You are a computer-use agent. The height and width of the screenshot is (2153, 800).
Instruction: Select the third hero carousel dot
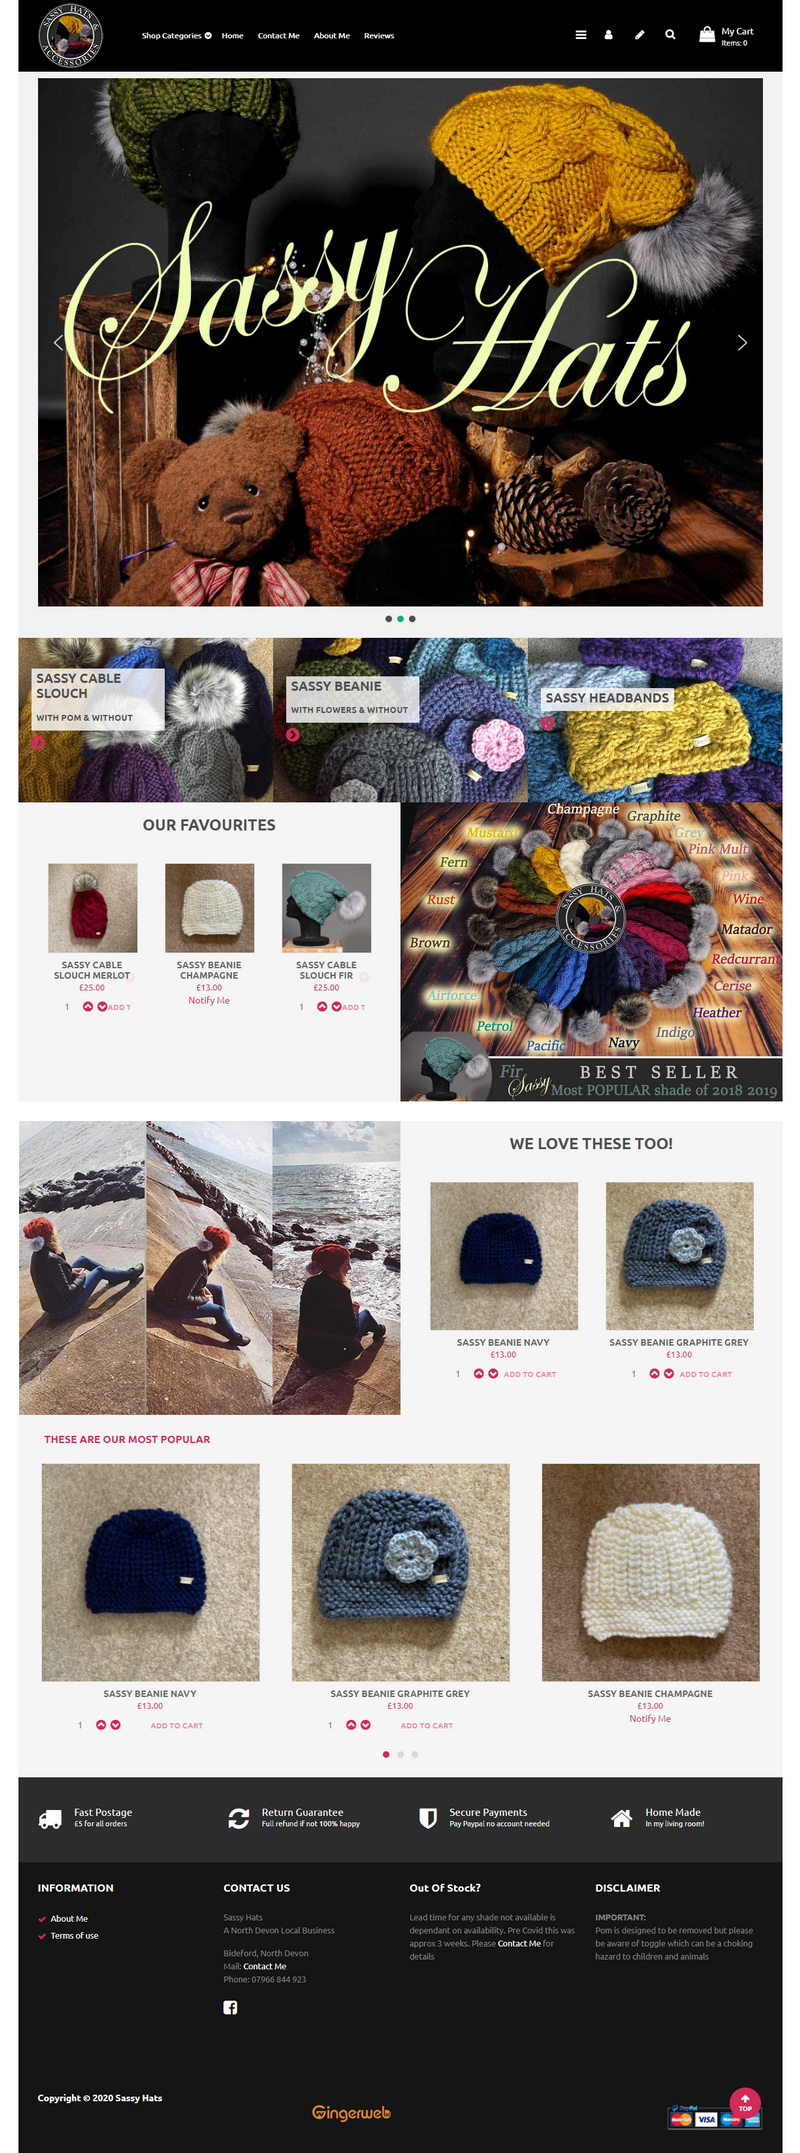click(x=412, y=619)
